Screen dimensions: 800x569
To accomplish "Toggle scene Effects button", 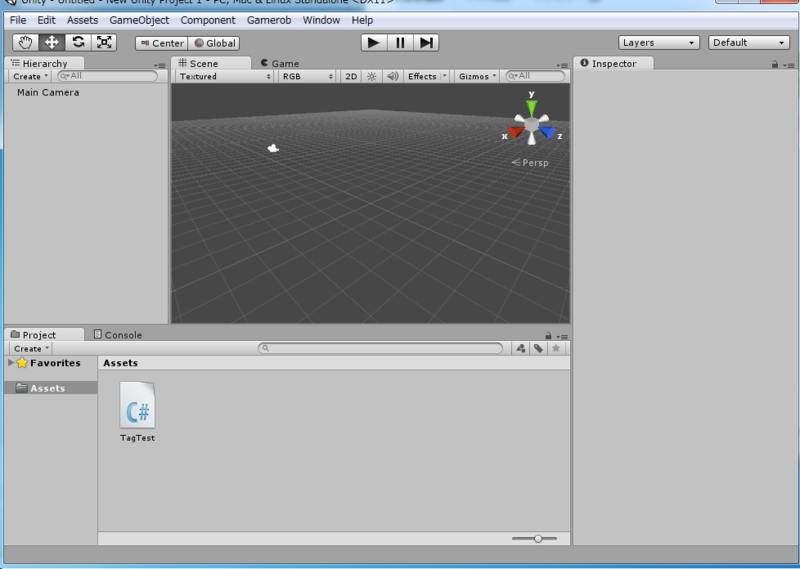I will pyautogui.click(x=422, y=76).
